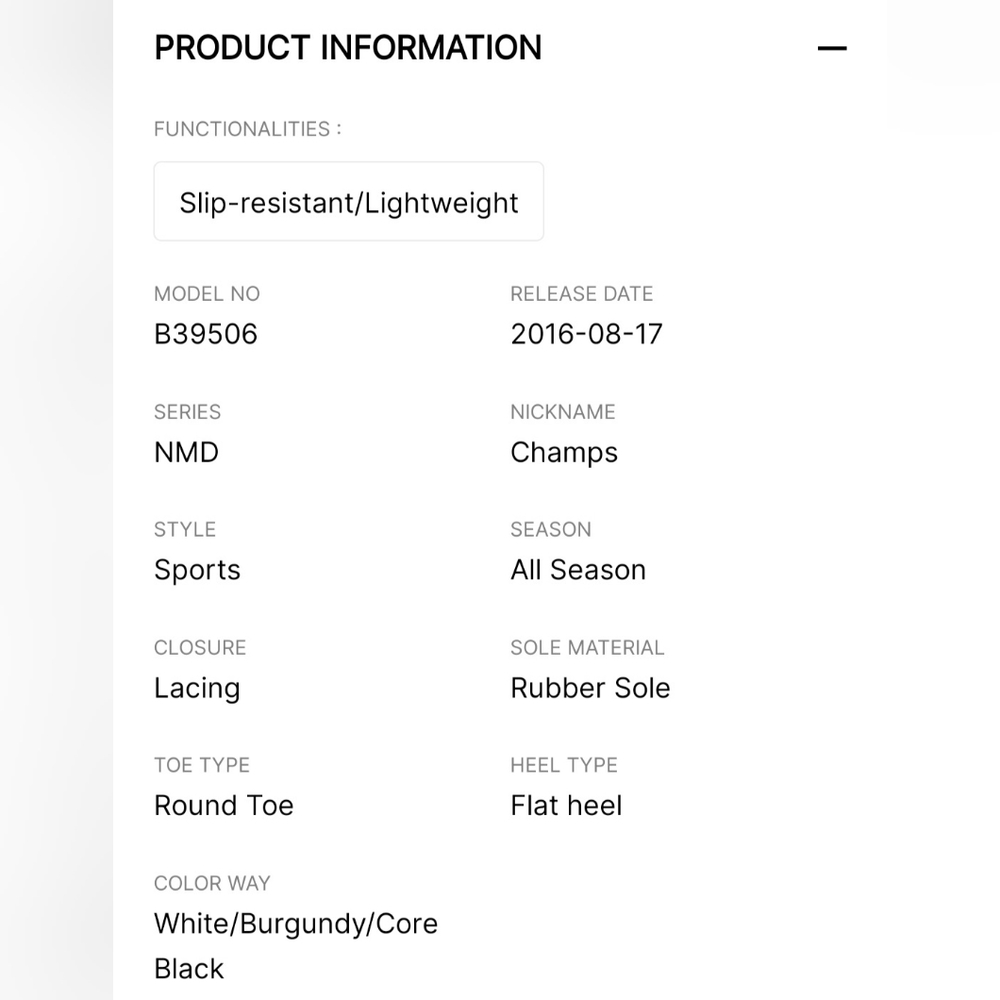Screen dimensions: 1000x1000
Task: Collapse the Product Information section
Action: [x=832, y=48]
